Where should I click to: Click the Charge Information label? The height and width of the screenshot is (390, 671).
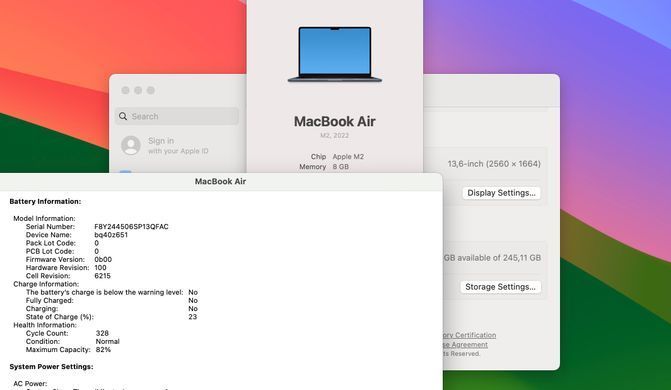click(x=46, y=284)
